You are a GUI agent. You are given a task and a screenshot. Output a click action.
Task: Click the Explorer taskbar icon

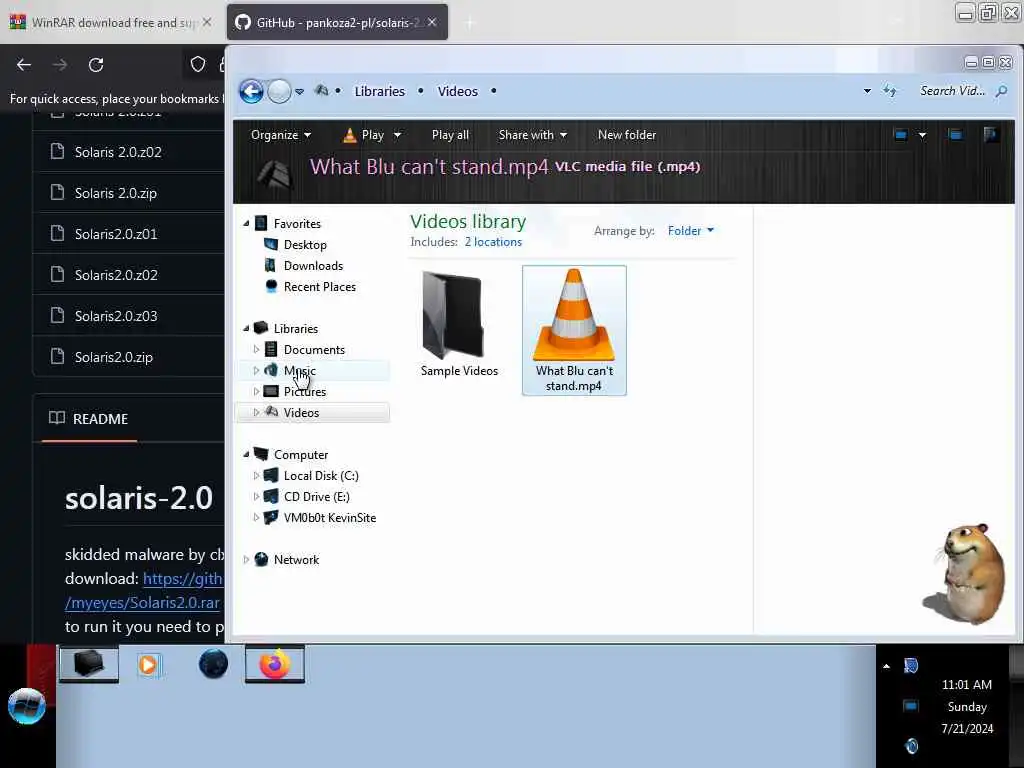click(89, 664)
